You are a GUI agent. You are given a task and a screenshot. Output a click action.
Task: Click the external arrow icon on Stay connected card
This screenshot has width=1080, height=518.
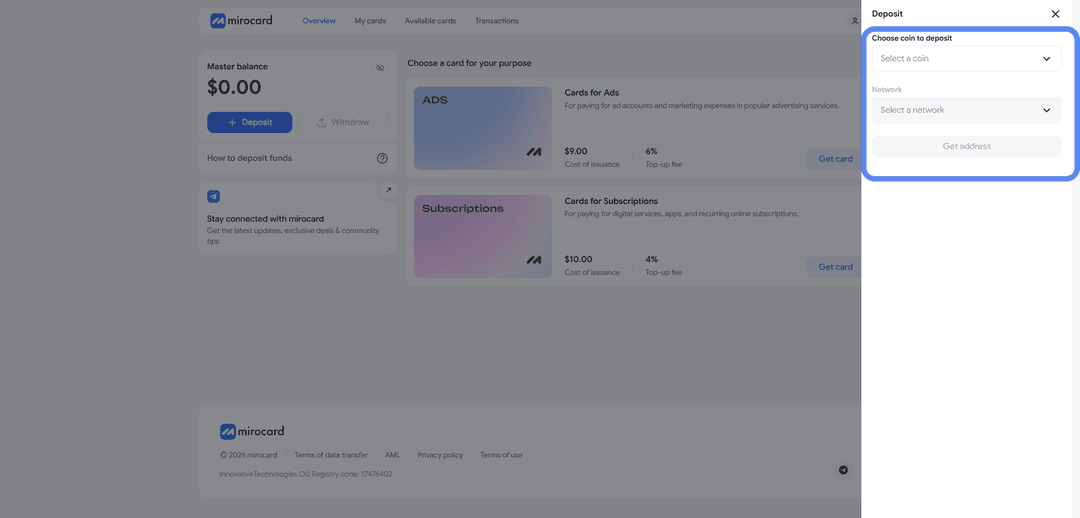click(x=388, y=190)
